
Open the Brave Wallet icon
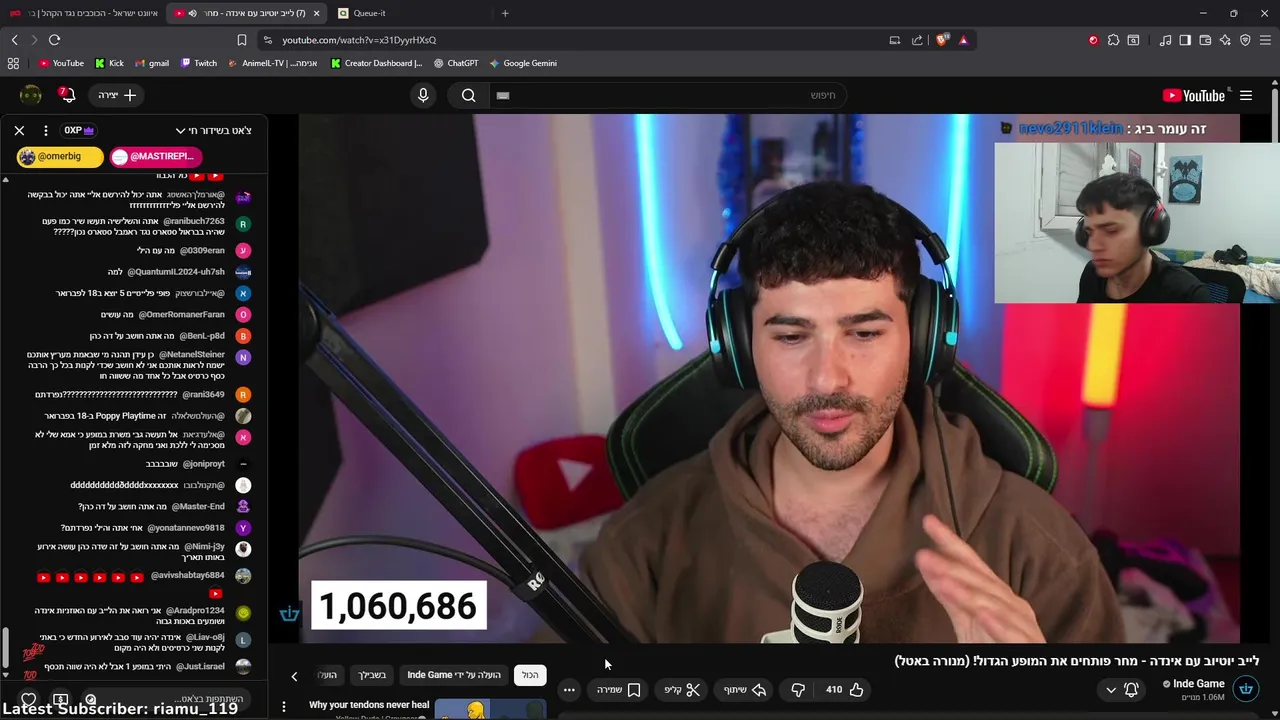tap(1205, 40)
